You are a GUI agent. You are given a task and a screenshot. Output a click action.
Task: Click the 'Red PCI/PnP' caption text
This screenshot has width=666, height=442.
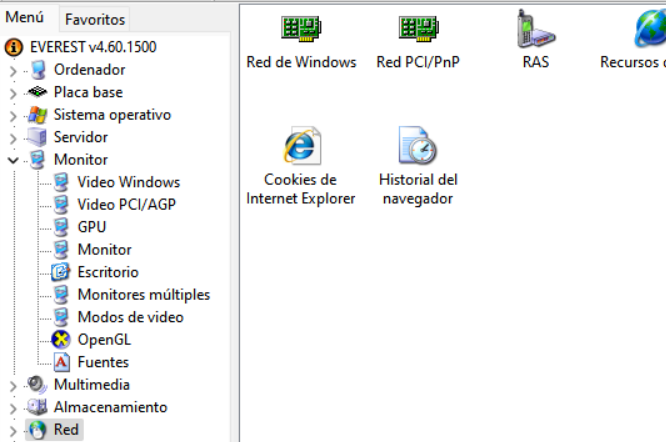(x=418, y=62)
